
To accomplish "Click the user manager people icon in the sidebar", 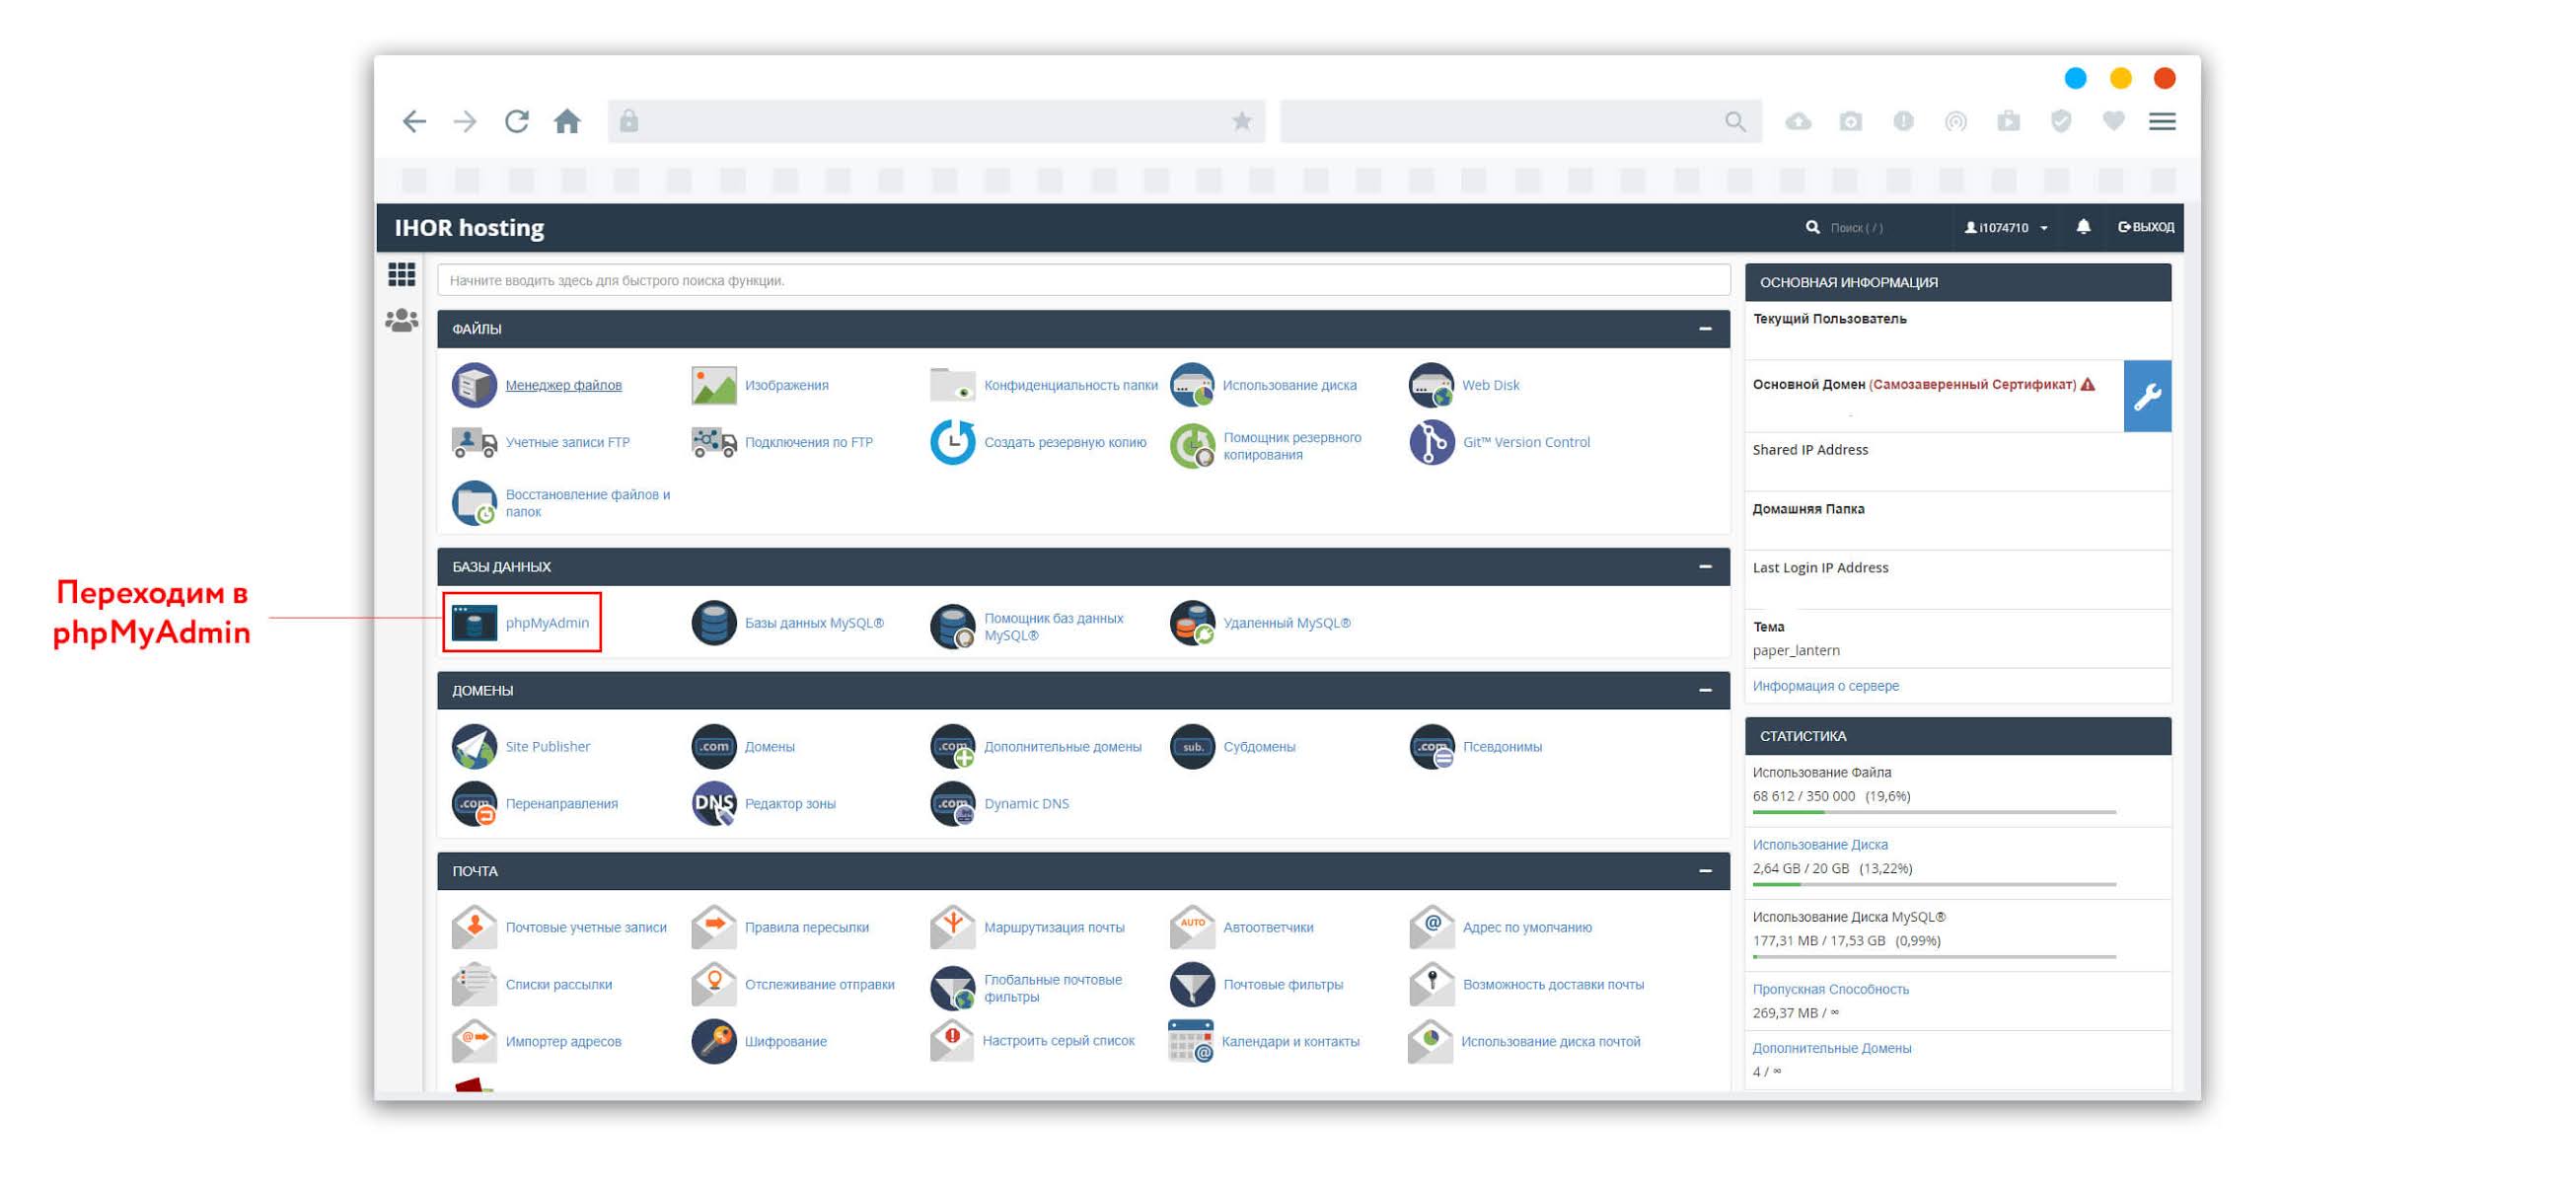I will coord(401,321).
